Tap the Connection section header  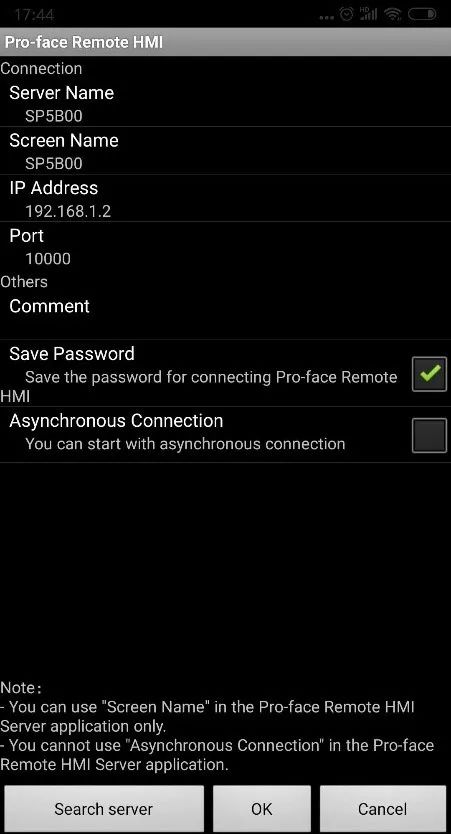[41, 69]
